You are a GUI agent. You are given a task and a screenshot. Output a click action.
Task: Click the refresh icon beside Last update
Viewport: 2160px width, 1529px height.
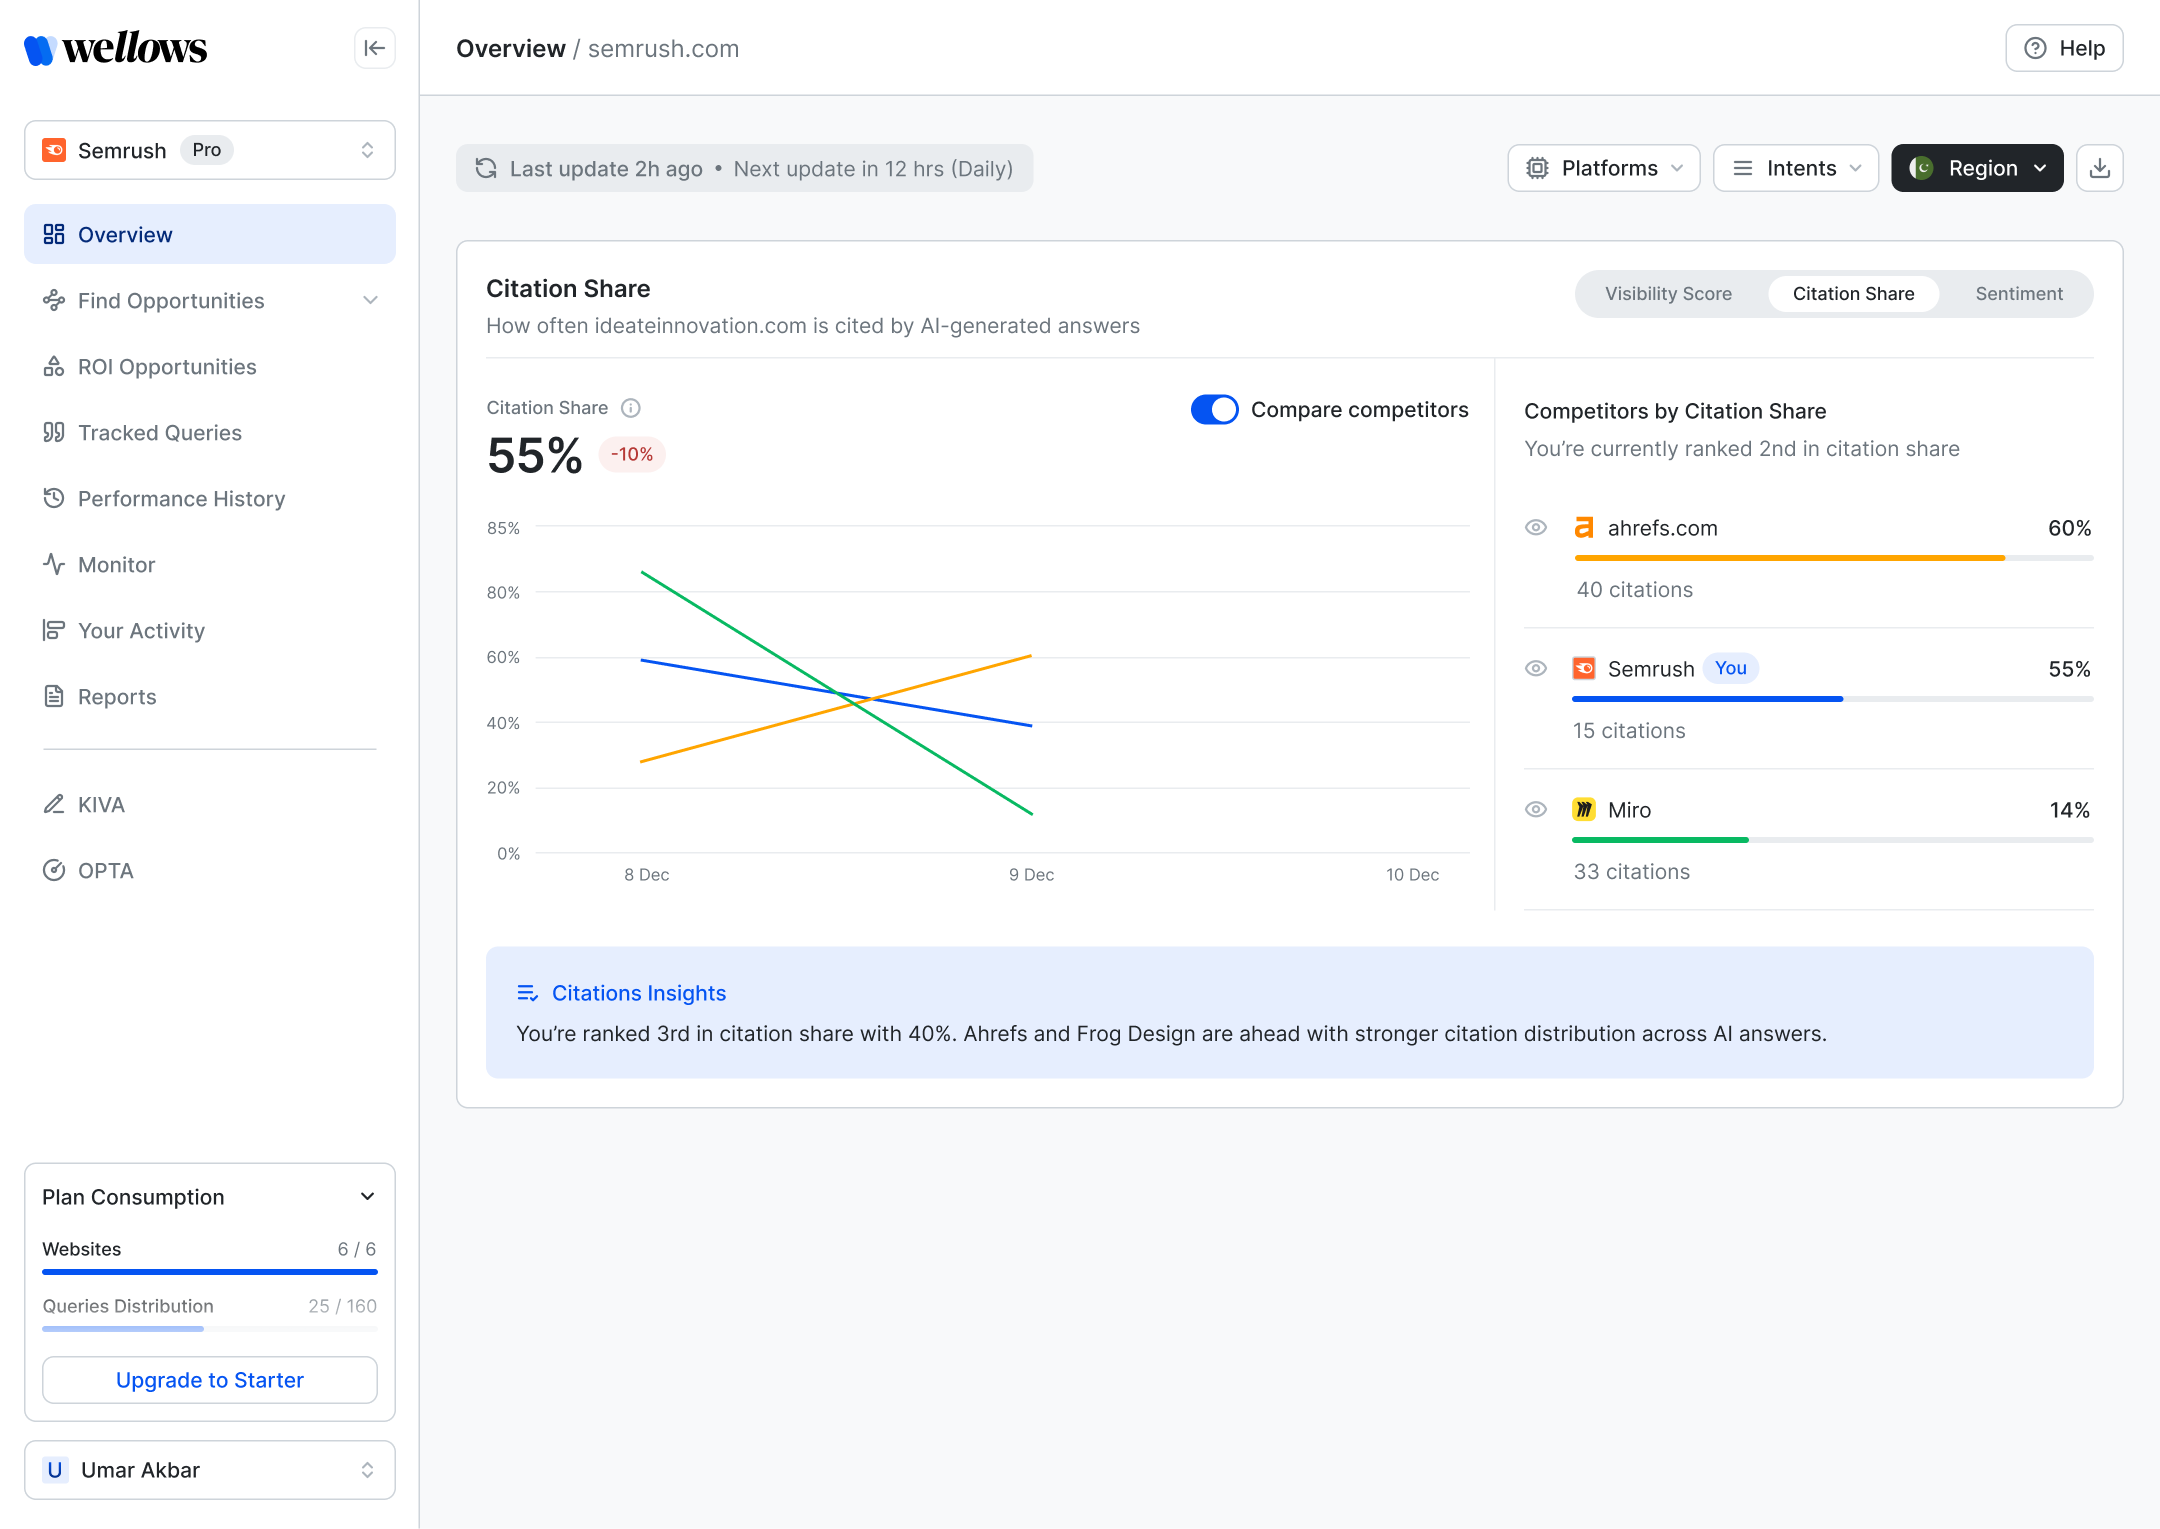[x=486, y=168]
